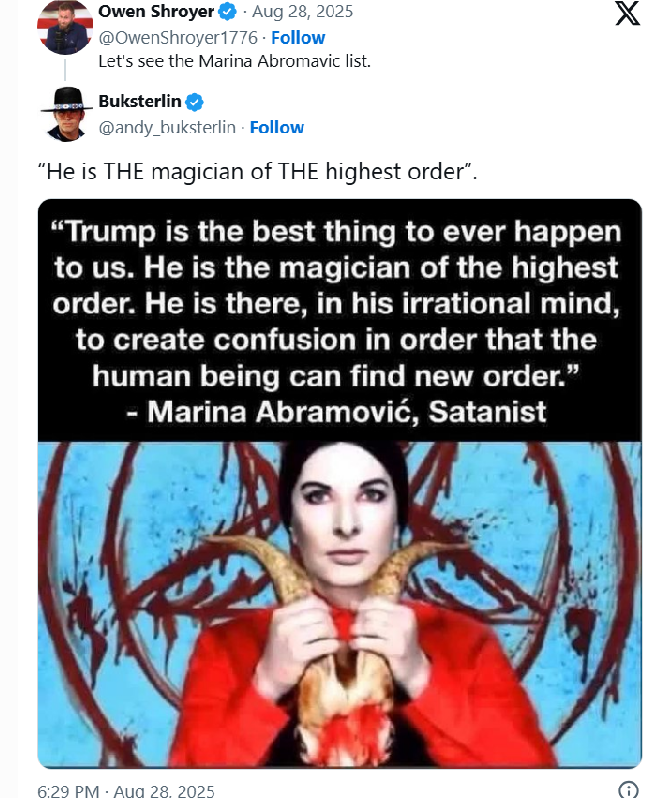659x798 pixels.
Task: Click the tweet text about magician
Action: [257, 172]
